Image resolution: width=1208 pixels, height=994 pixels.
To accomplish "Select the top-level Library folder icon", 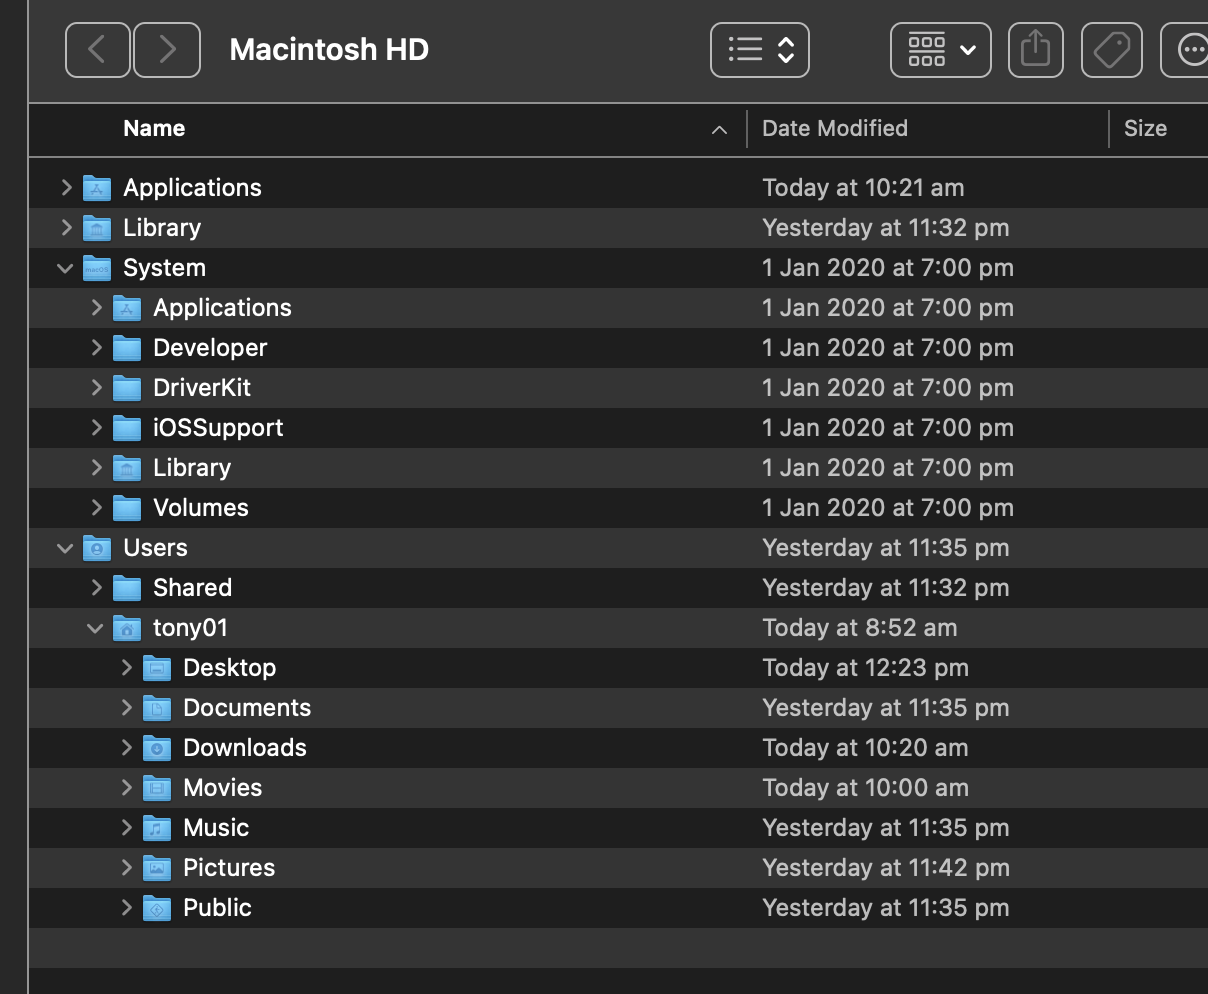I will tap(97, 228).
